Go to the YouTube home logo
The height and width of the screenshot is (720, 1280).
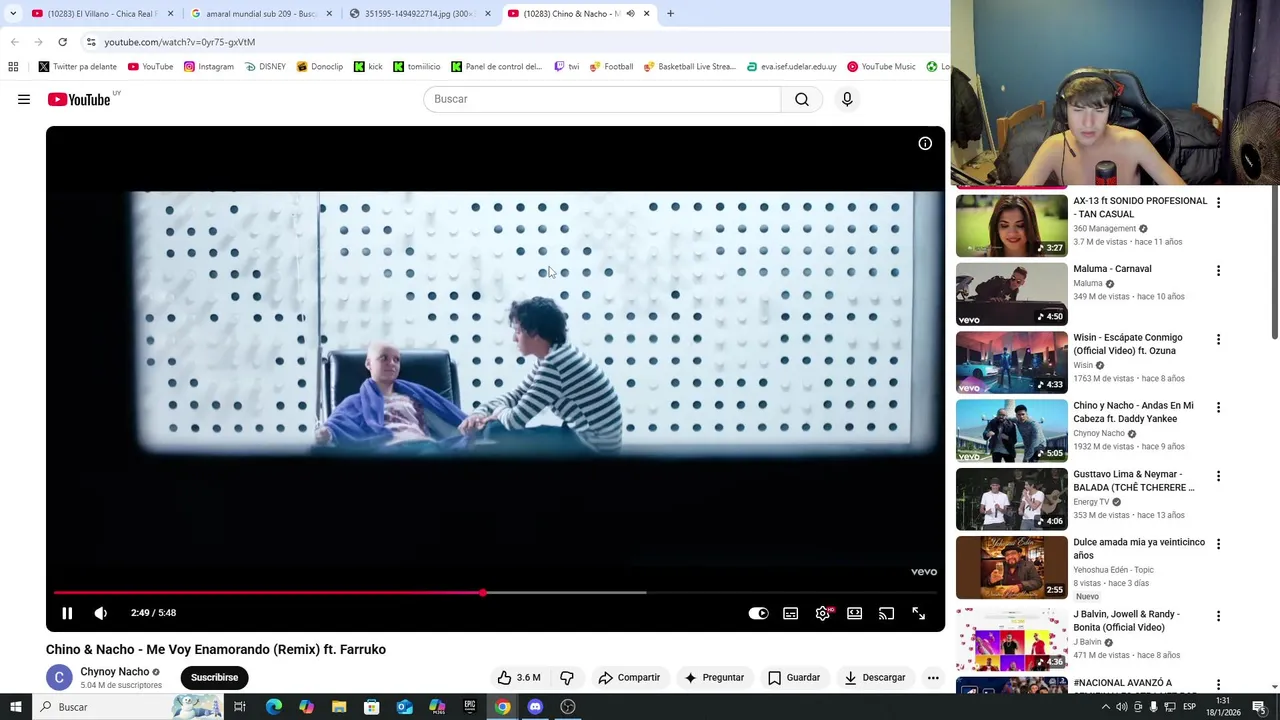coord(79,99)
